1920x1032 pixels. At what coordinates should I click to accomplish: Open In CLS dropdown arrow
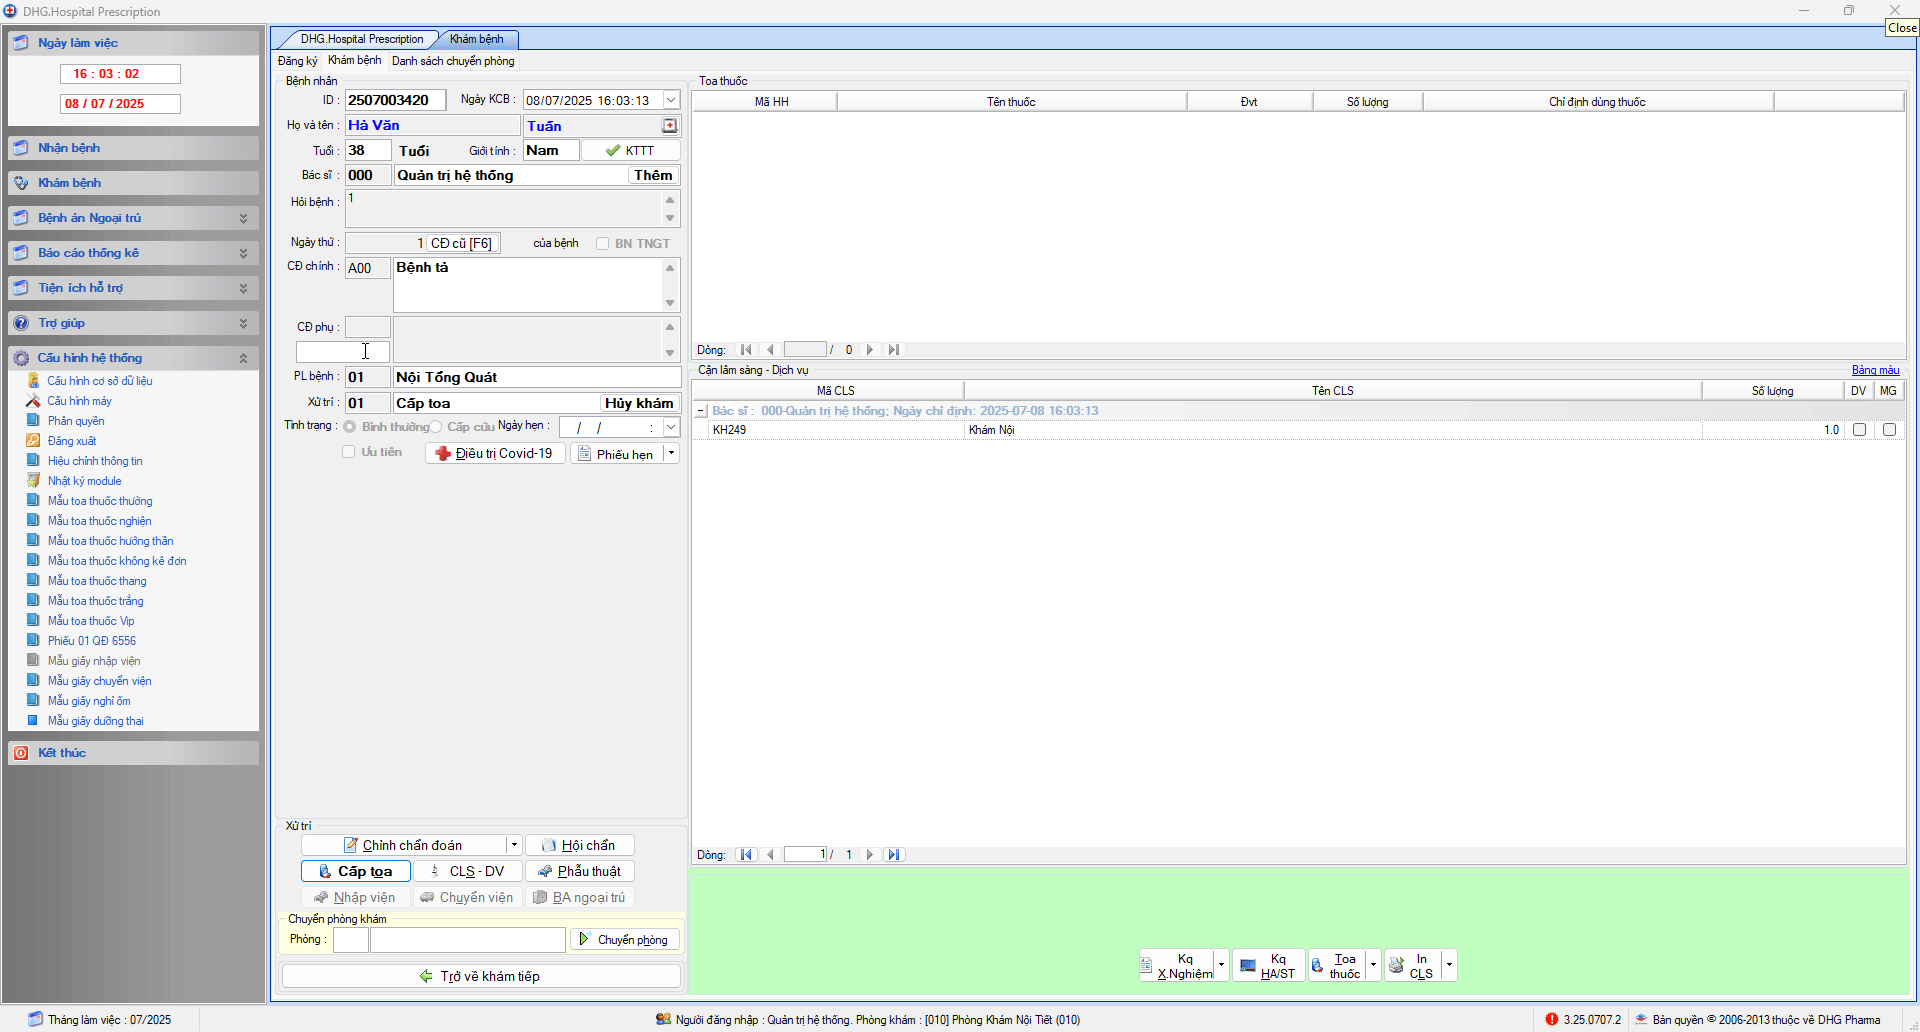(x=1449, y=966)
